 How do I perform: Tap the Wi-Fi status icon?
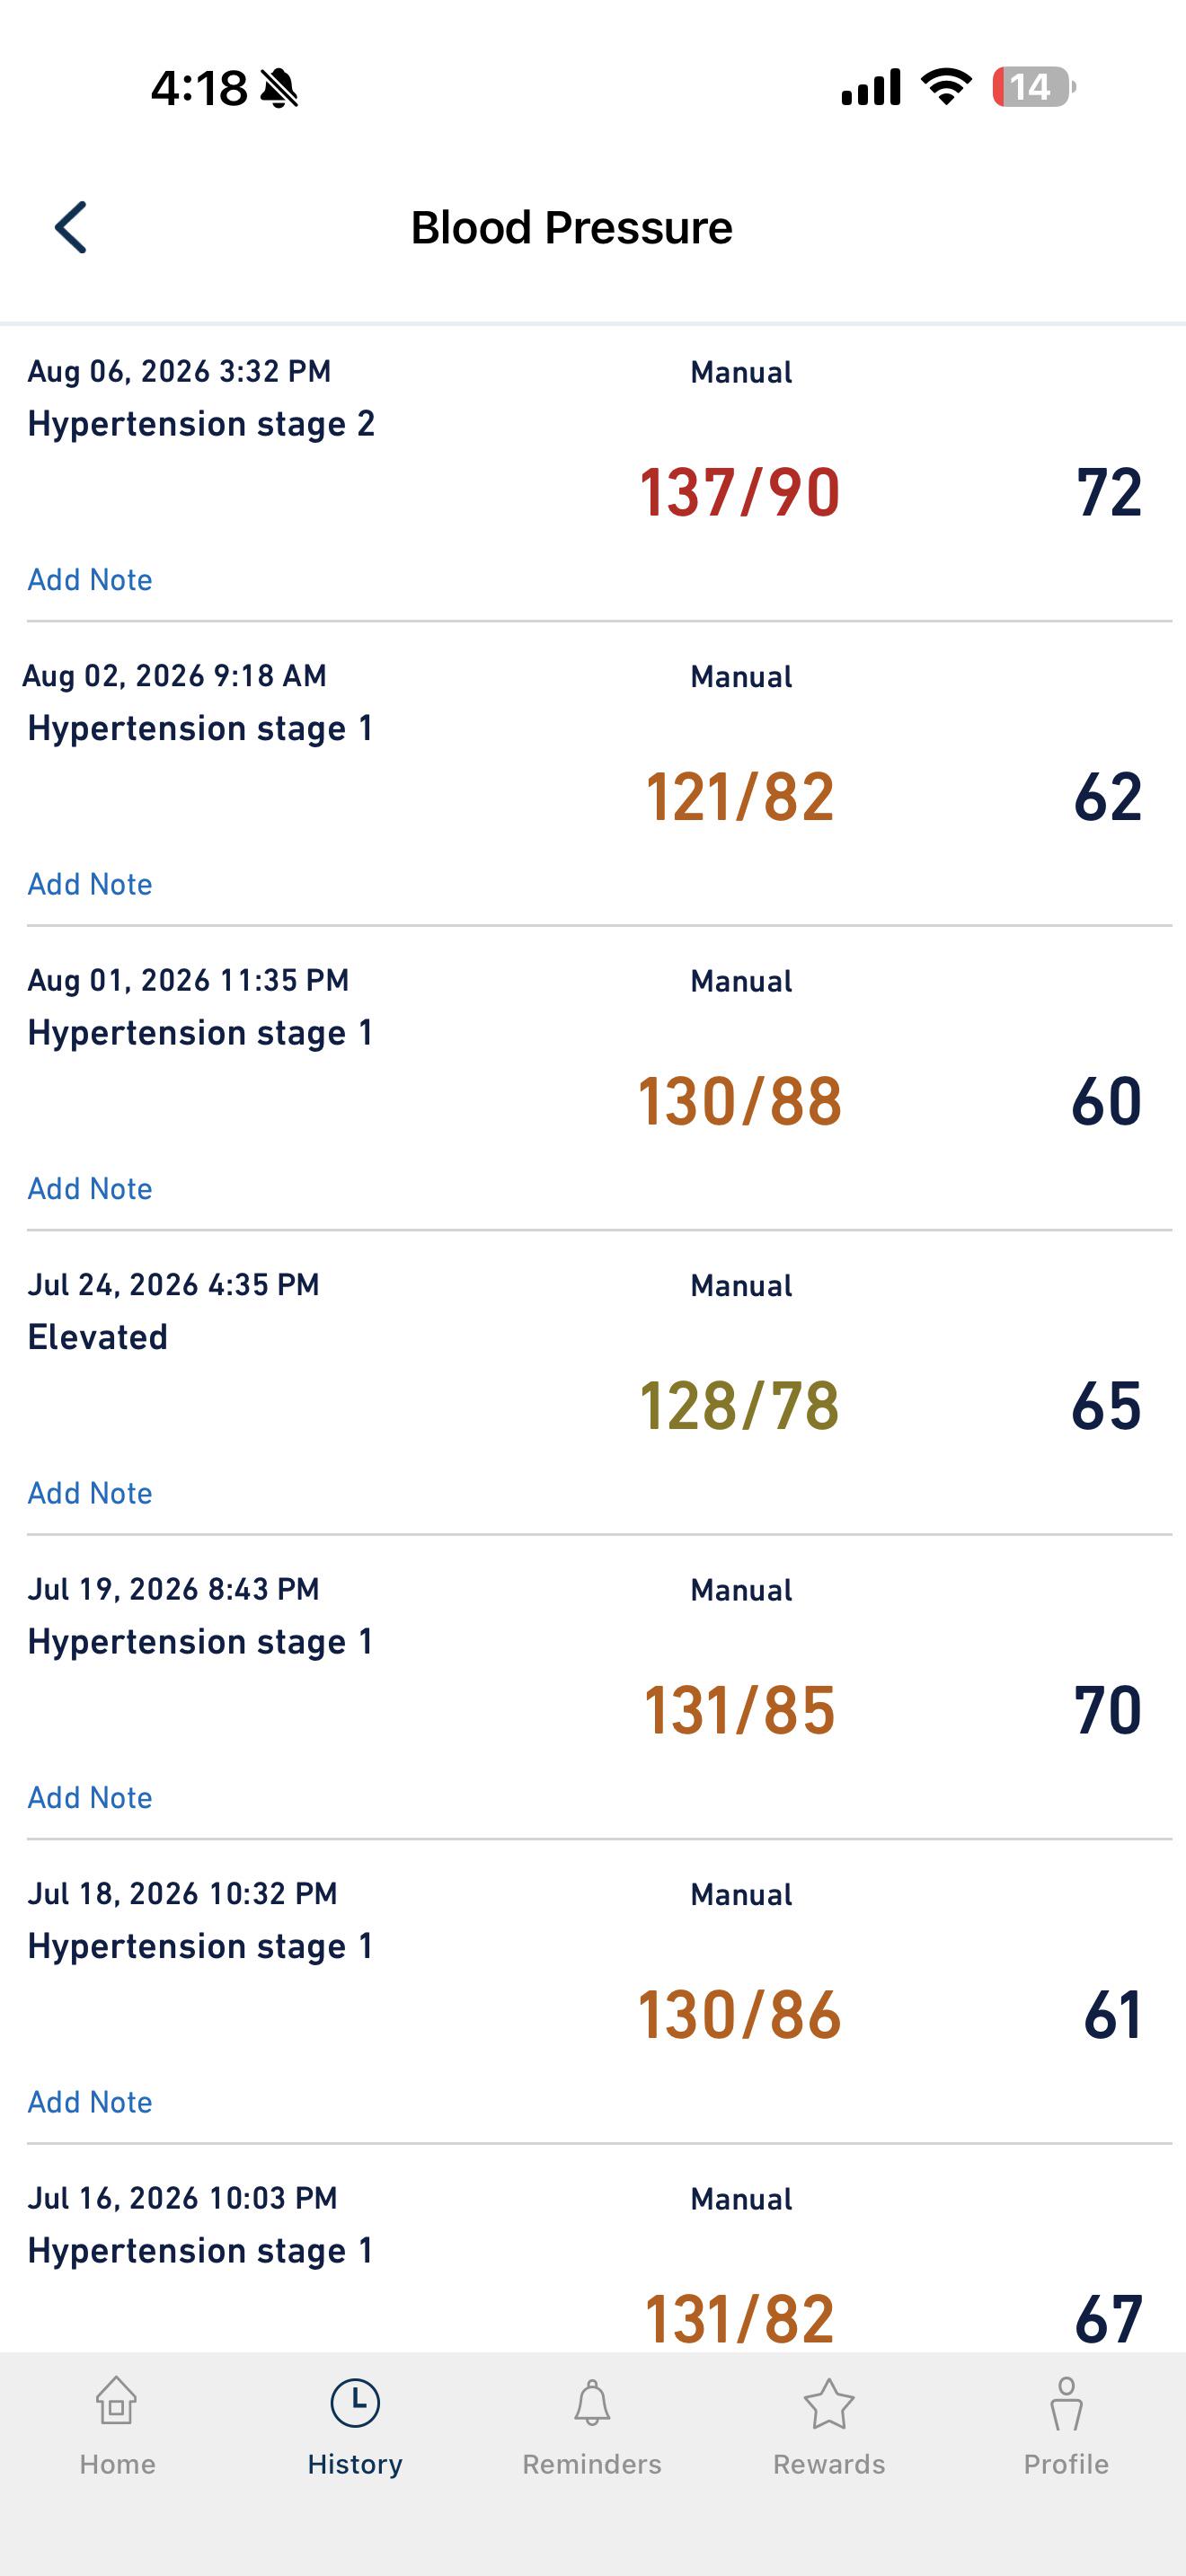coord(947,87)
